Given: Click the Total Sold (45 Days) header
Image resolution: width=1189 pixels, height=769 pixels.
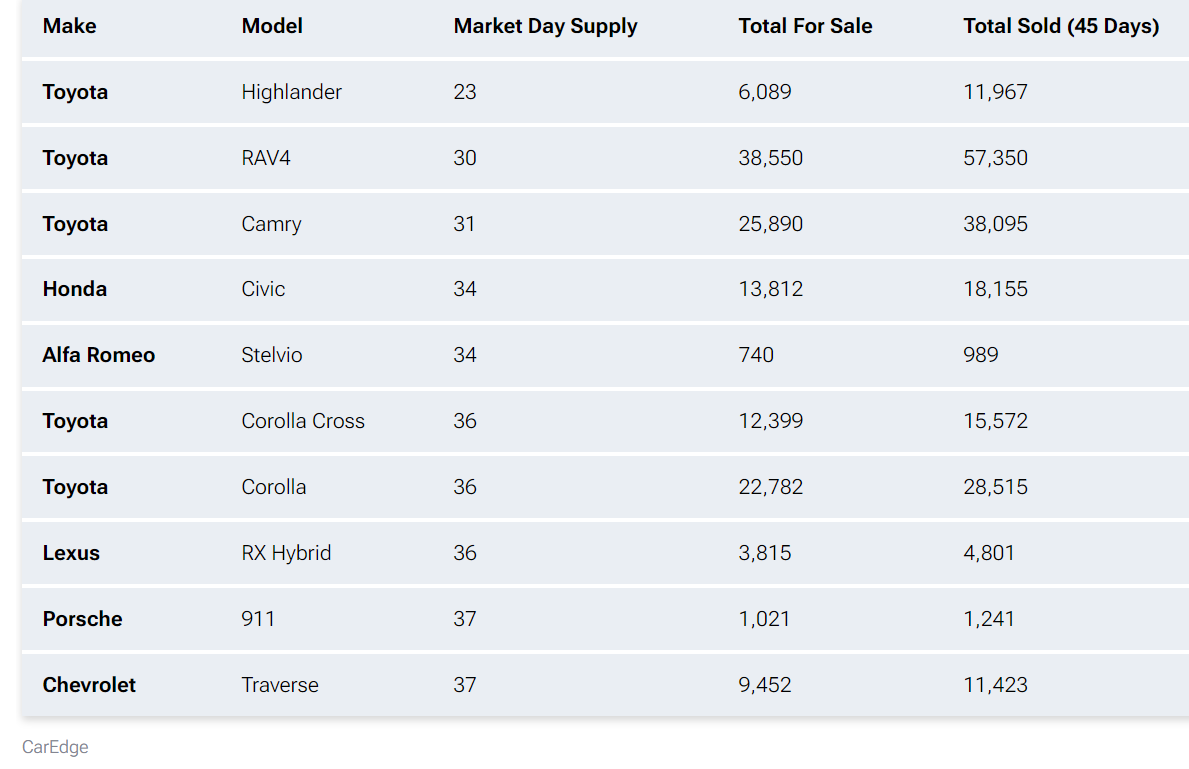Looking at the screenshot, I should pos(1061,27).
